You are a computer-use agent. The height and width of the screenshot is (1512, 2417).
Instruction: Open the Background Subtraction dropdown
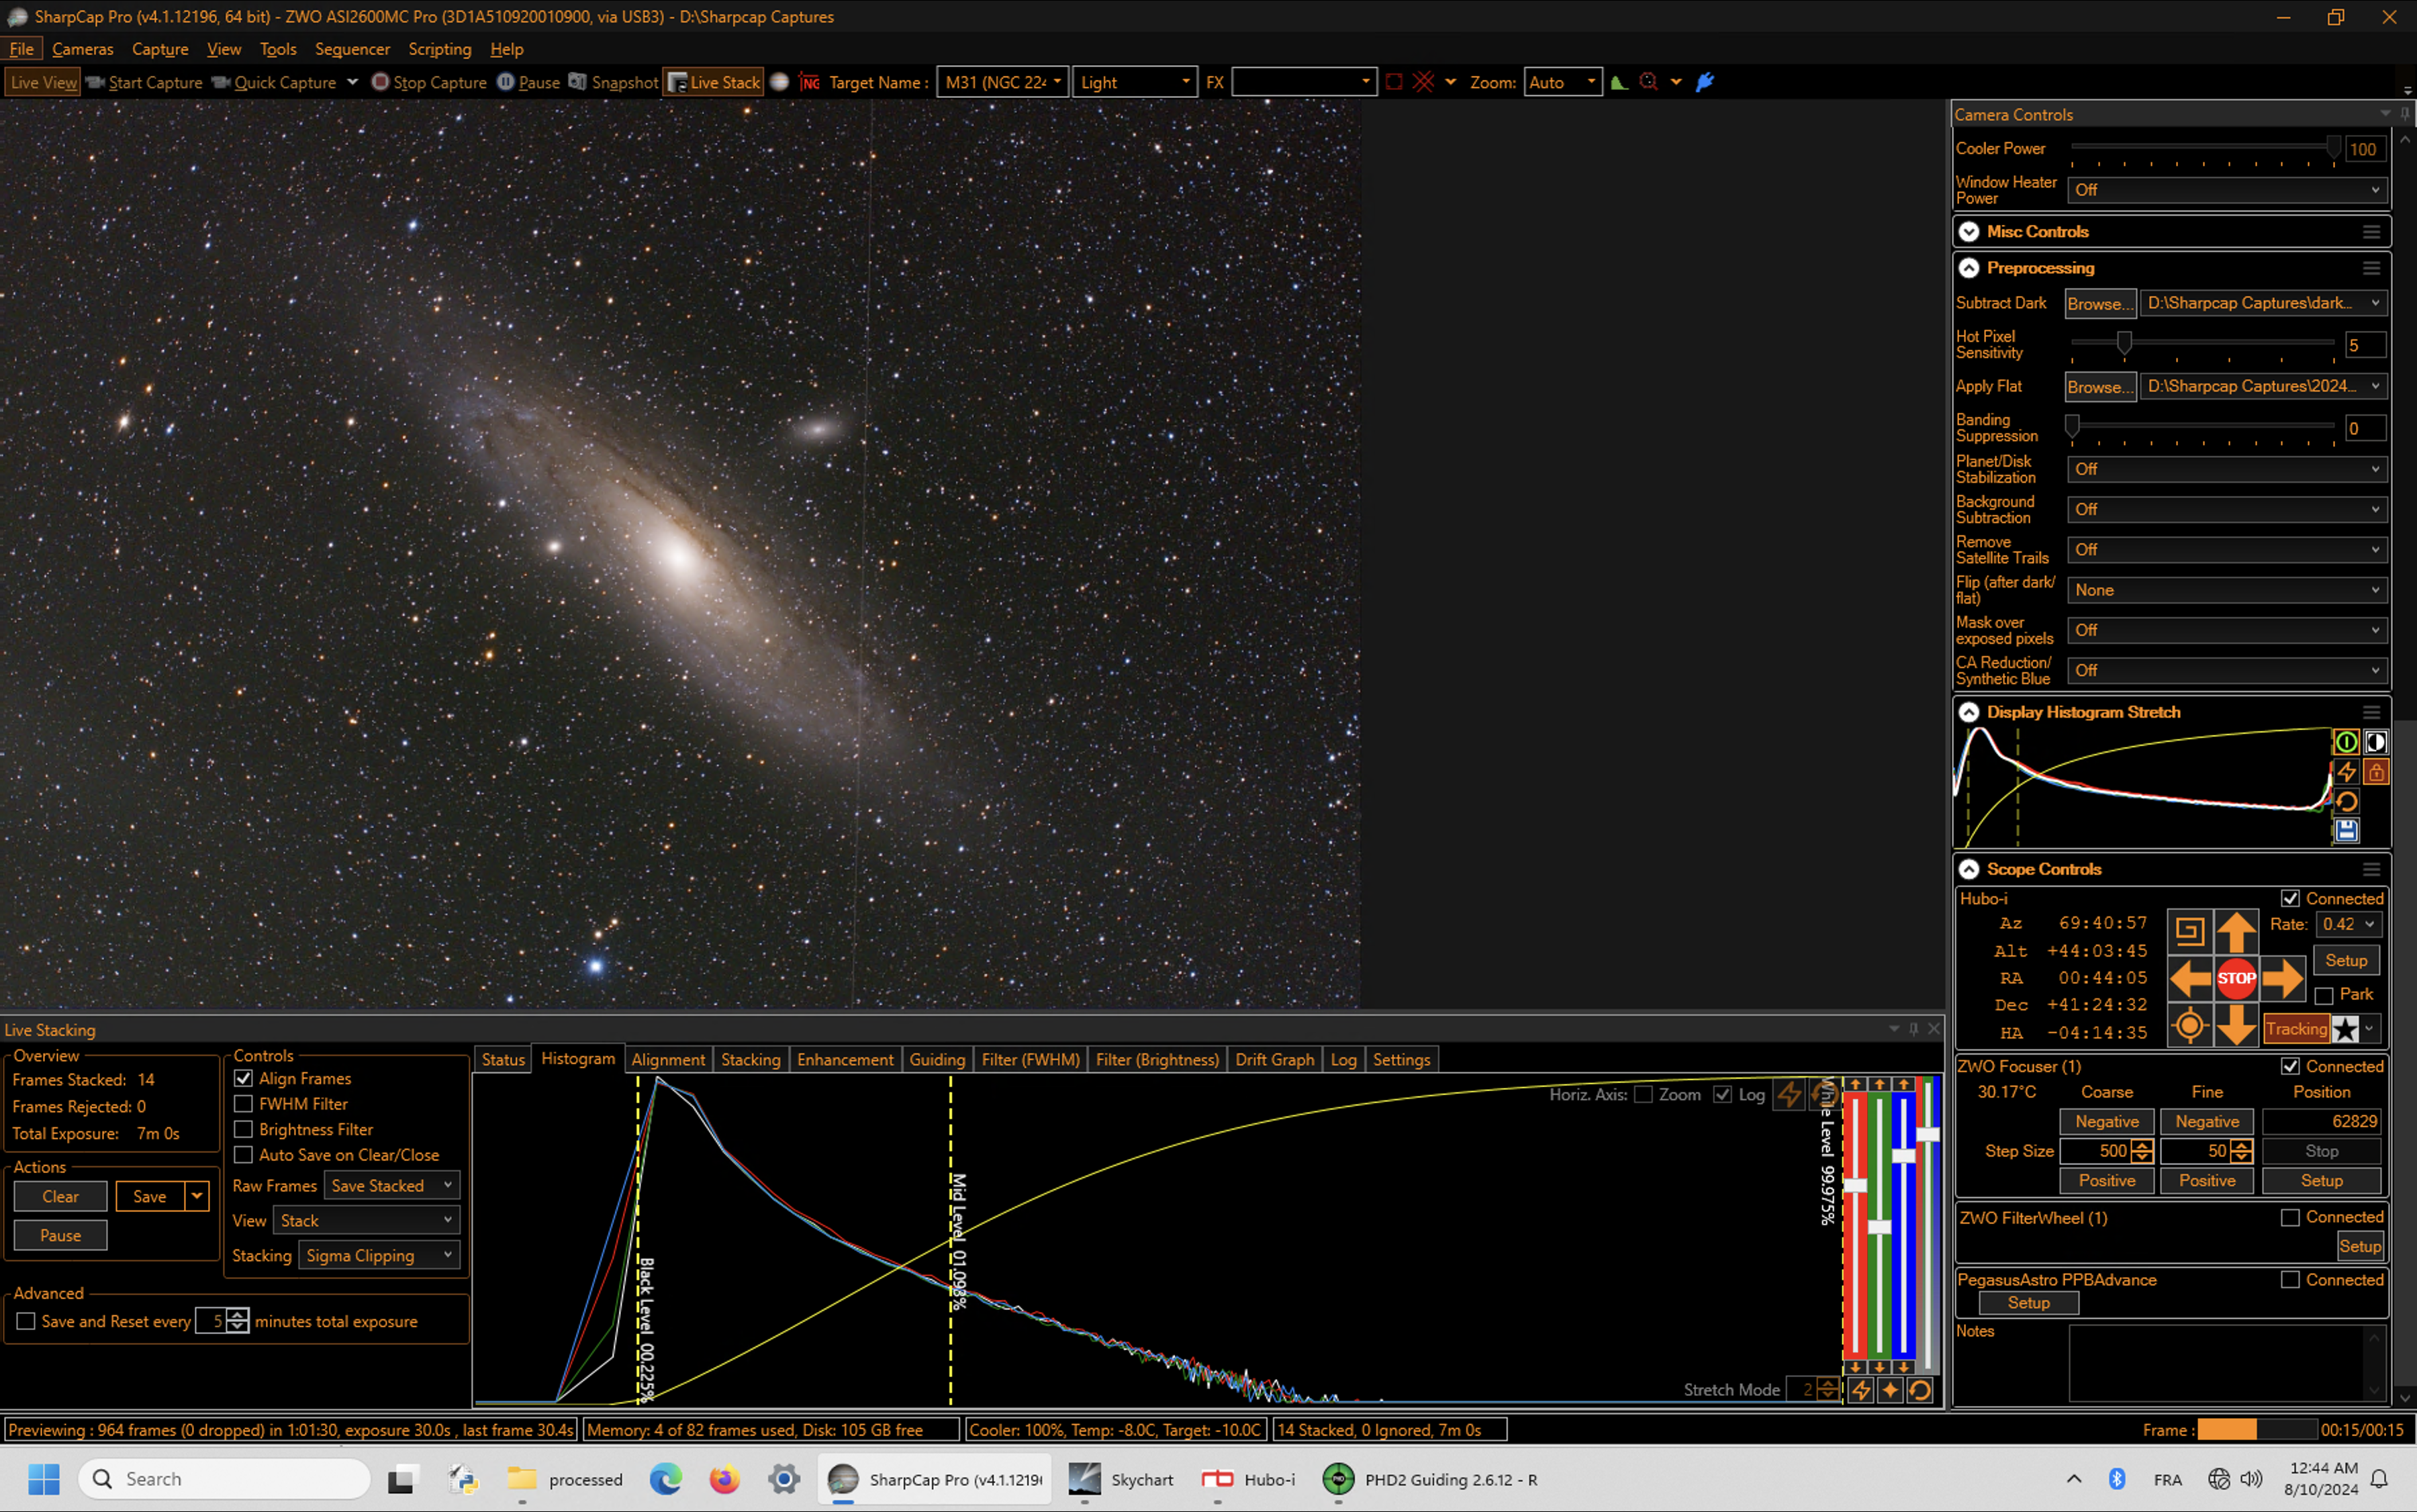[2227, 509]
